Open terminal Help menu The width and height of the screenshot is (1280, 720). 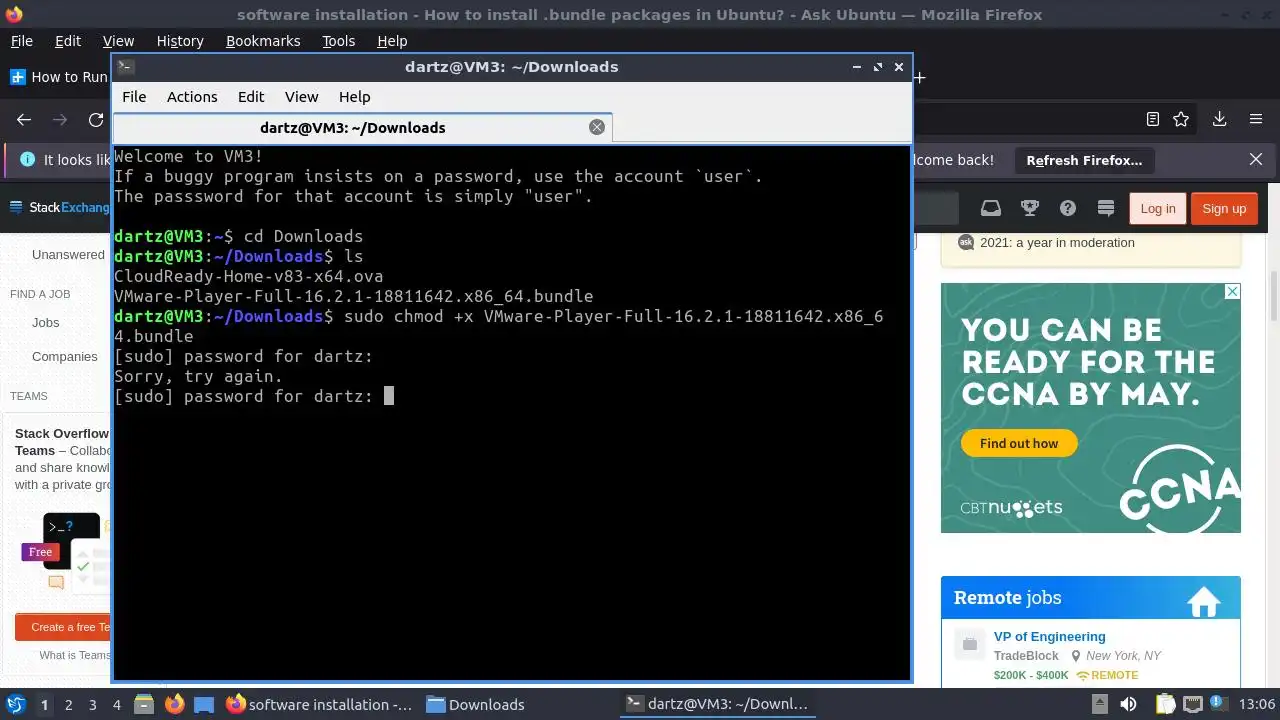355,97
